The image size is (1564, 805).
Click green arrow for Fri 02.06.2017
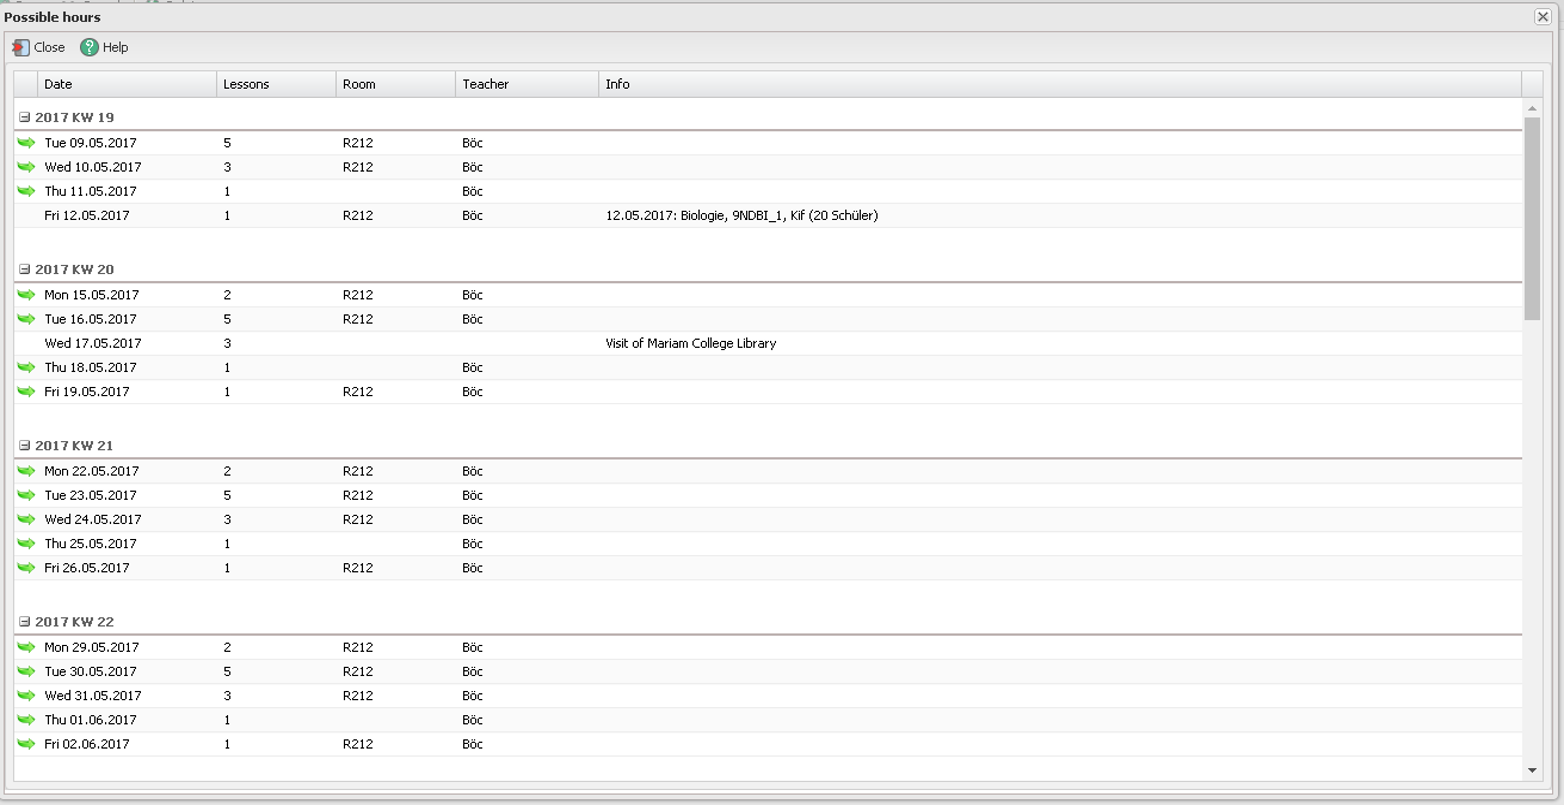pyautogui.click(x=26, y=744)
